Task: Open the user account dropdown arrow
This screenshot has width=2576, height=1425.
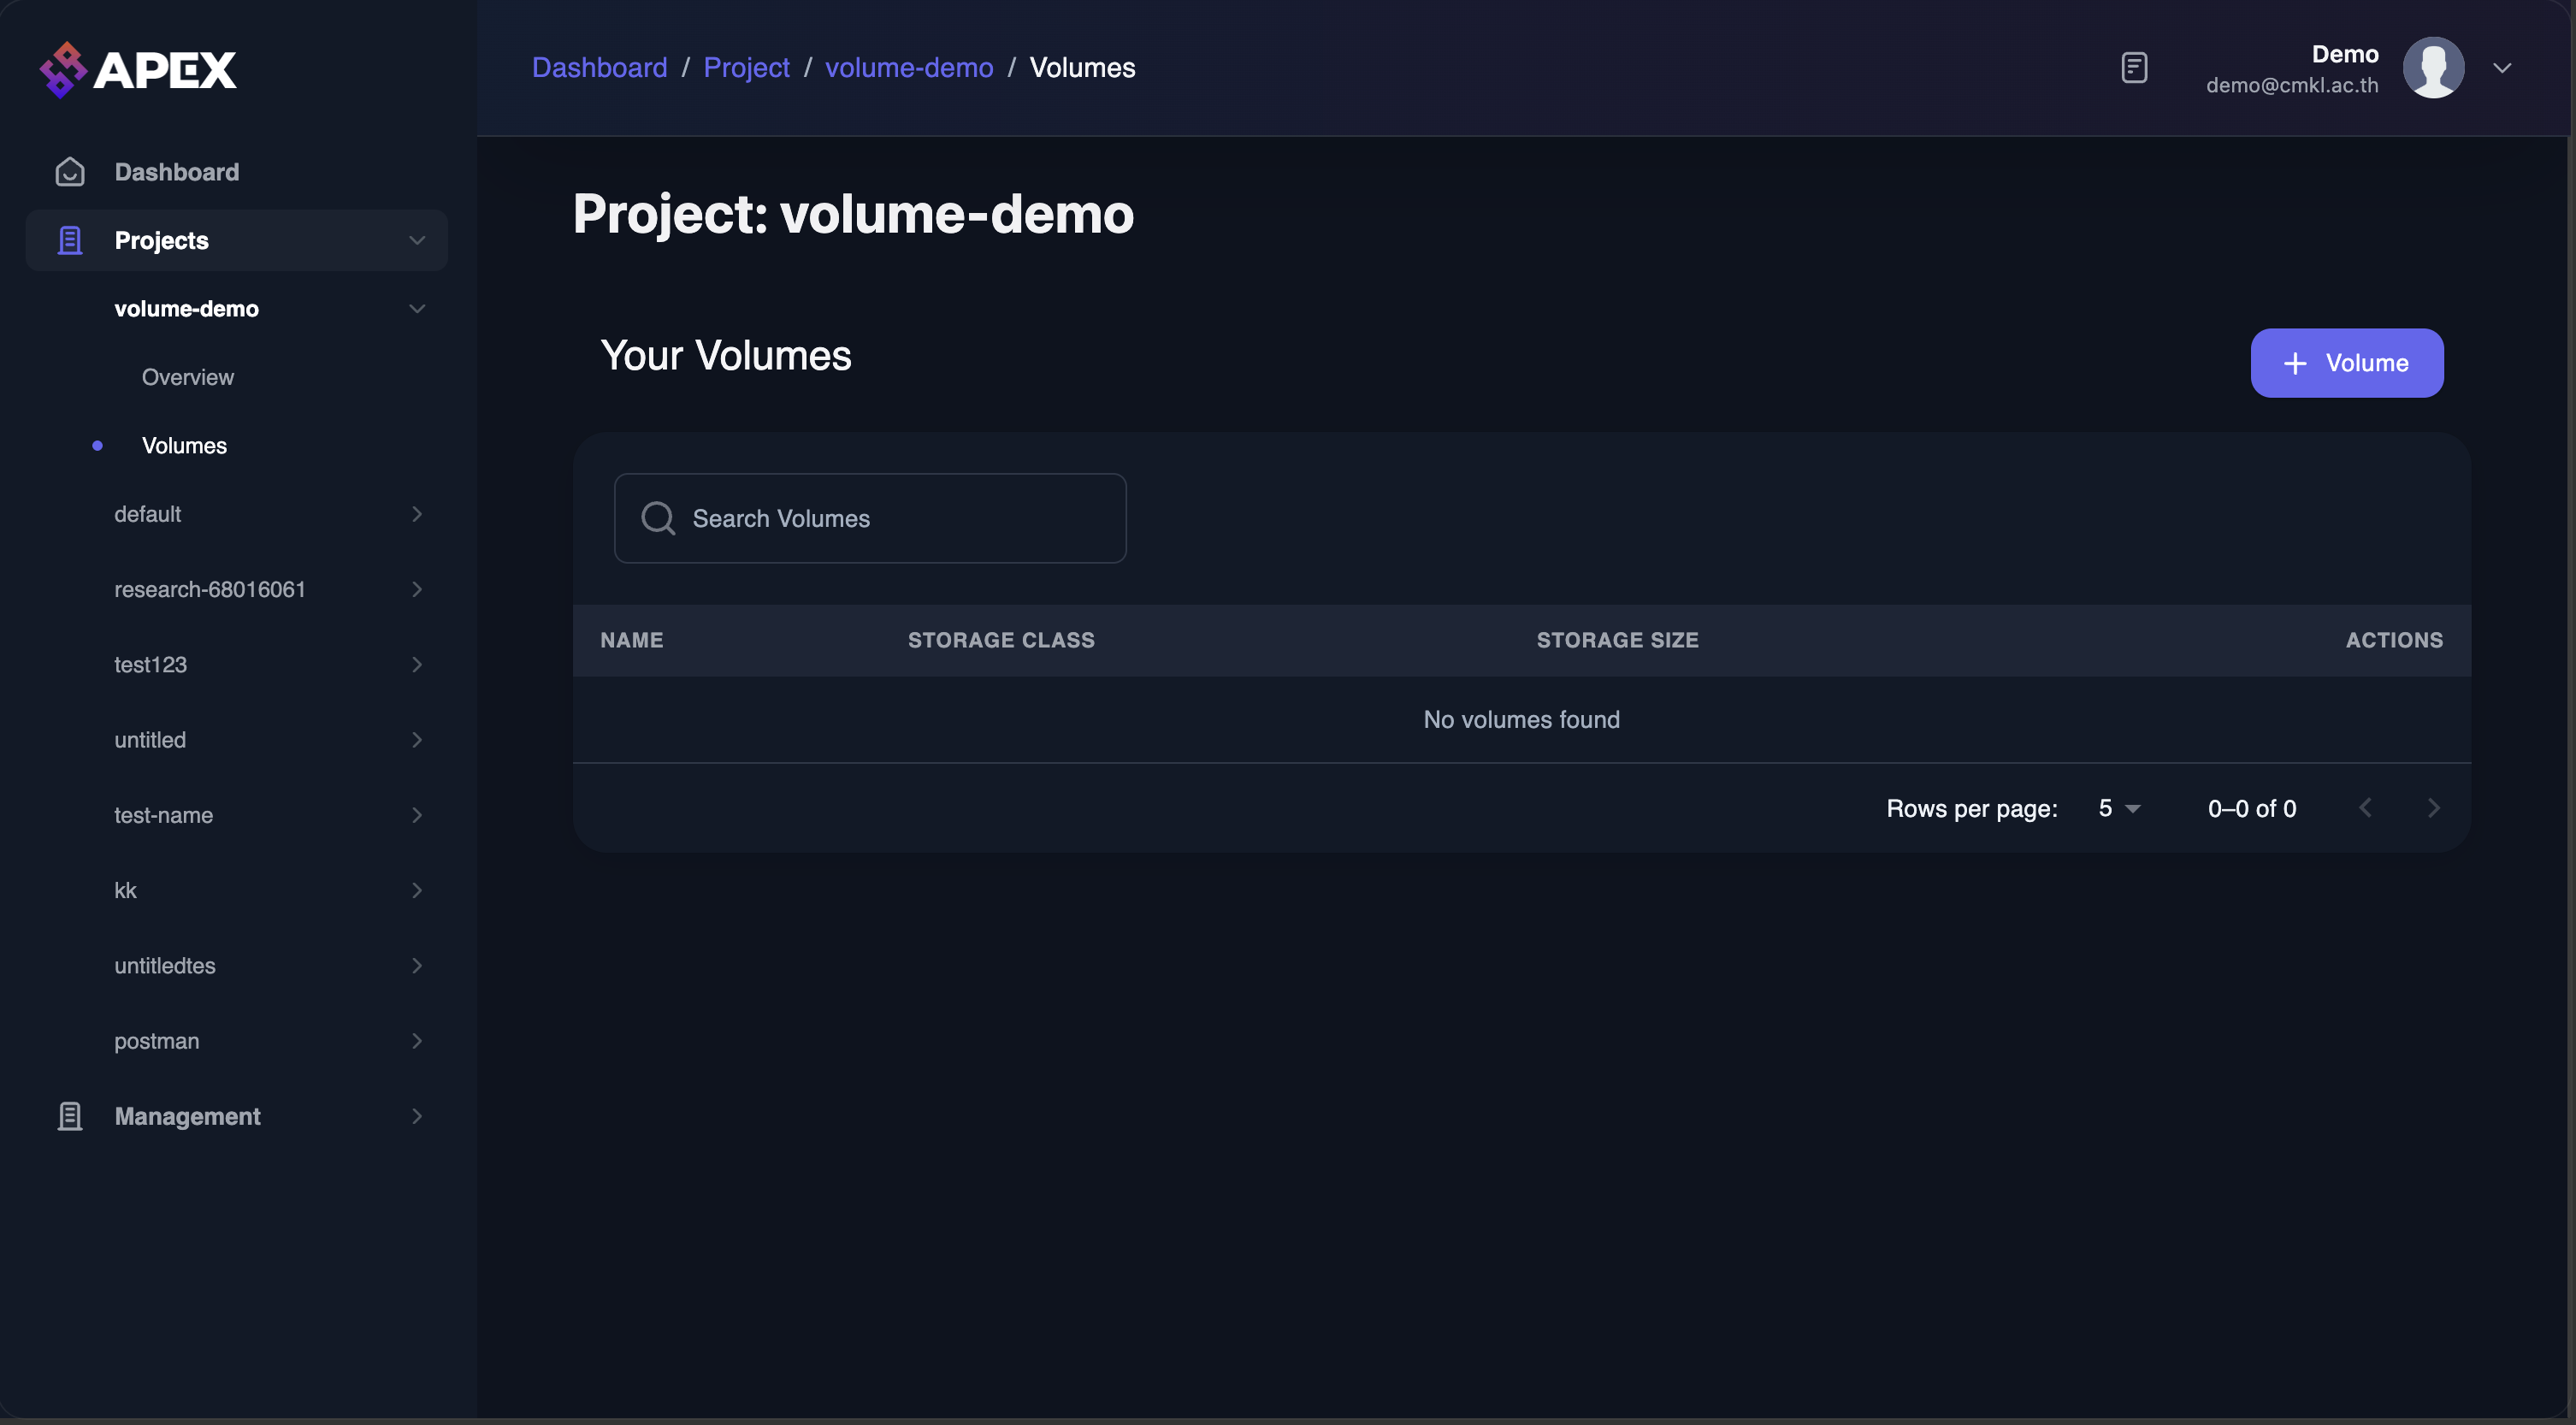Action: 2502,68
